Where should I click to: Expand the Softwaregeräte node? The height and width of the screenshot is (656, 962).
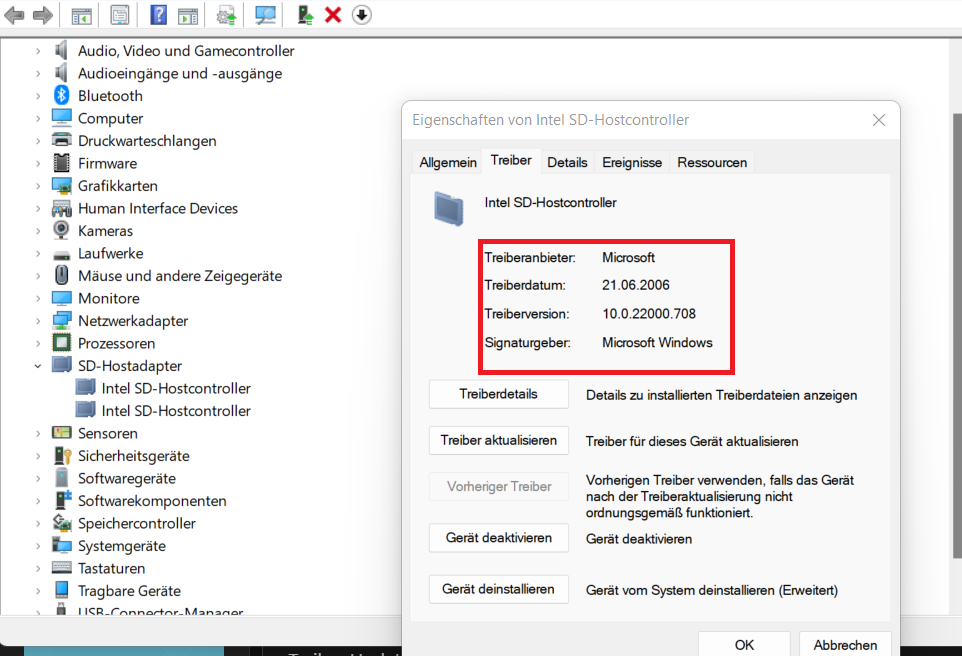coord(38,478)
